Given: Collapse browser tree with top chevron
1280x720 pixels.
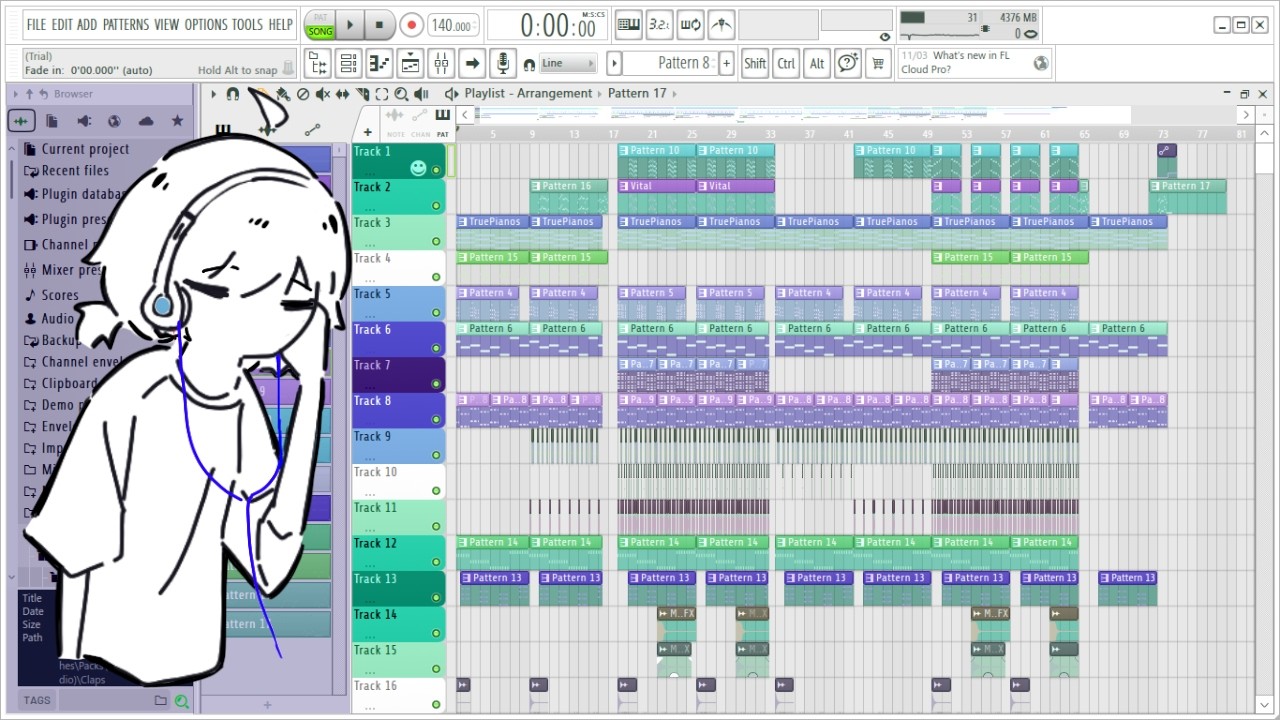Looking at the screenshot, I should point(12,149).
